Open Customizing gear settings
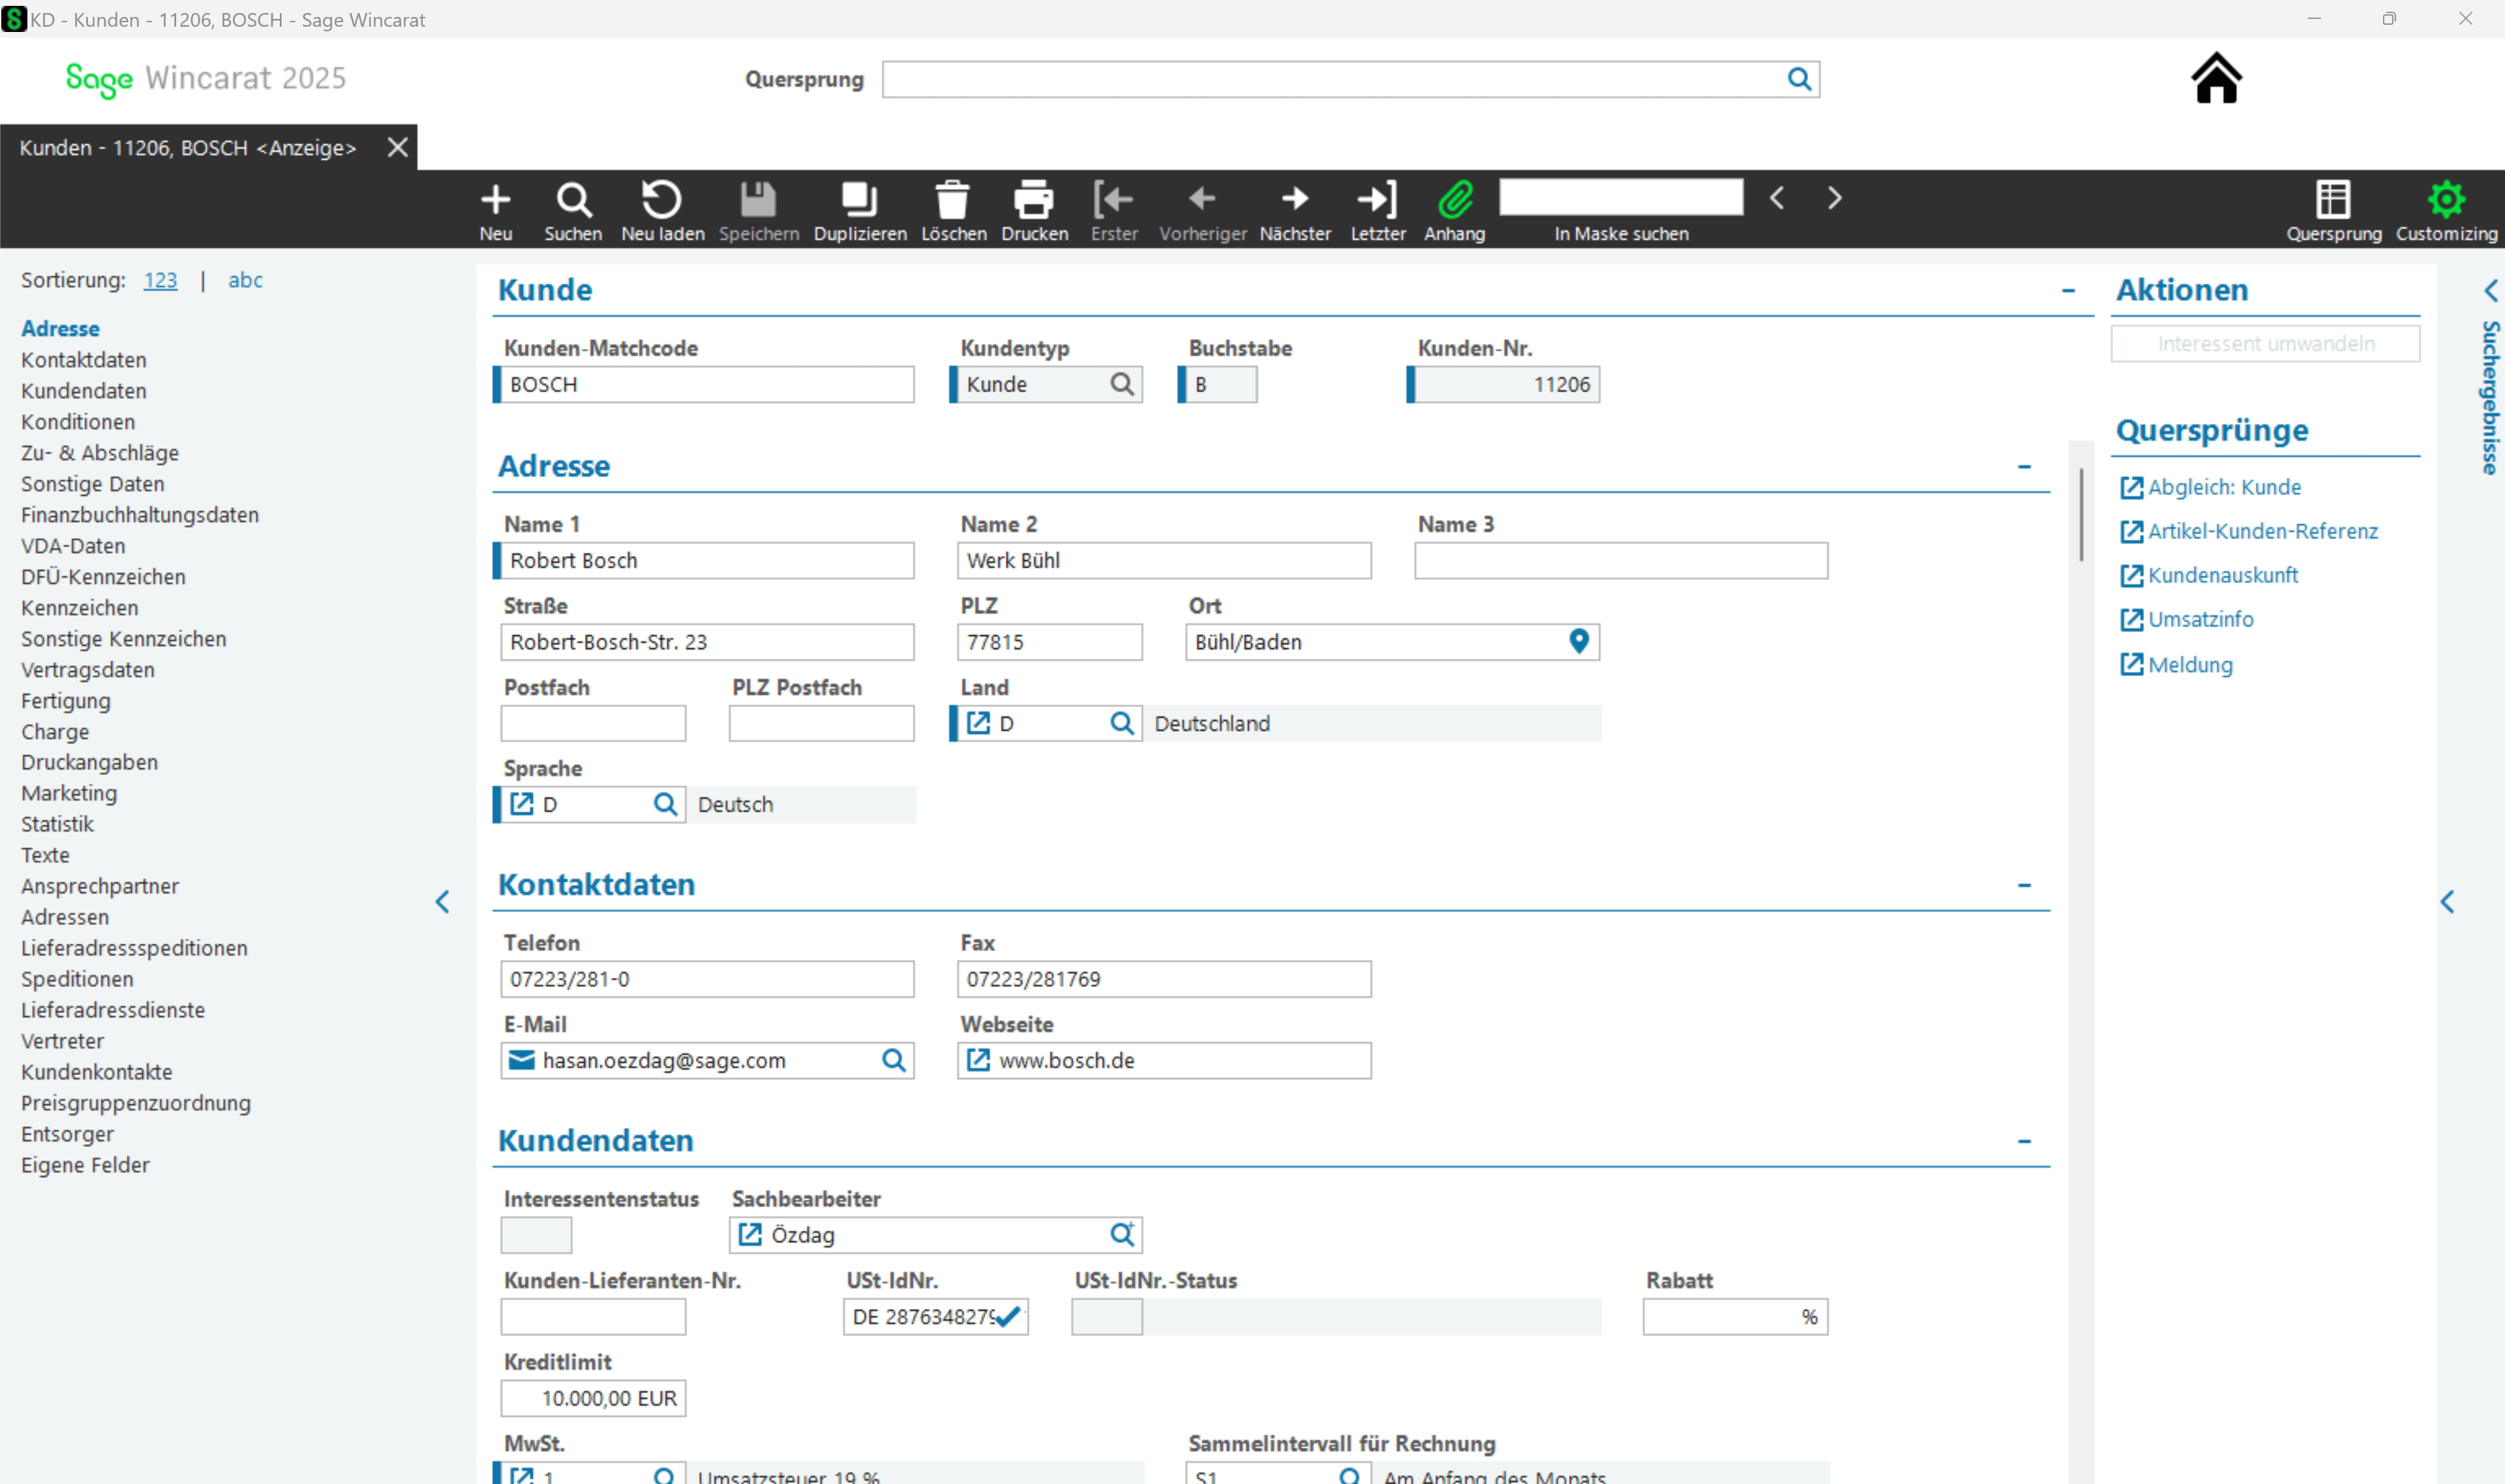 [2445, 199]
